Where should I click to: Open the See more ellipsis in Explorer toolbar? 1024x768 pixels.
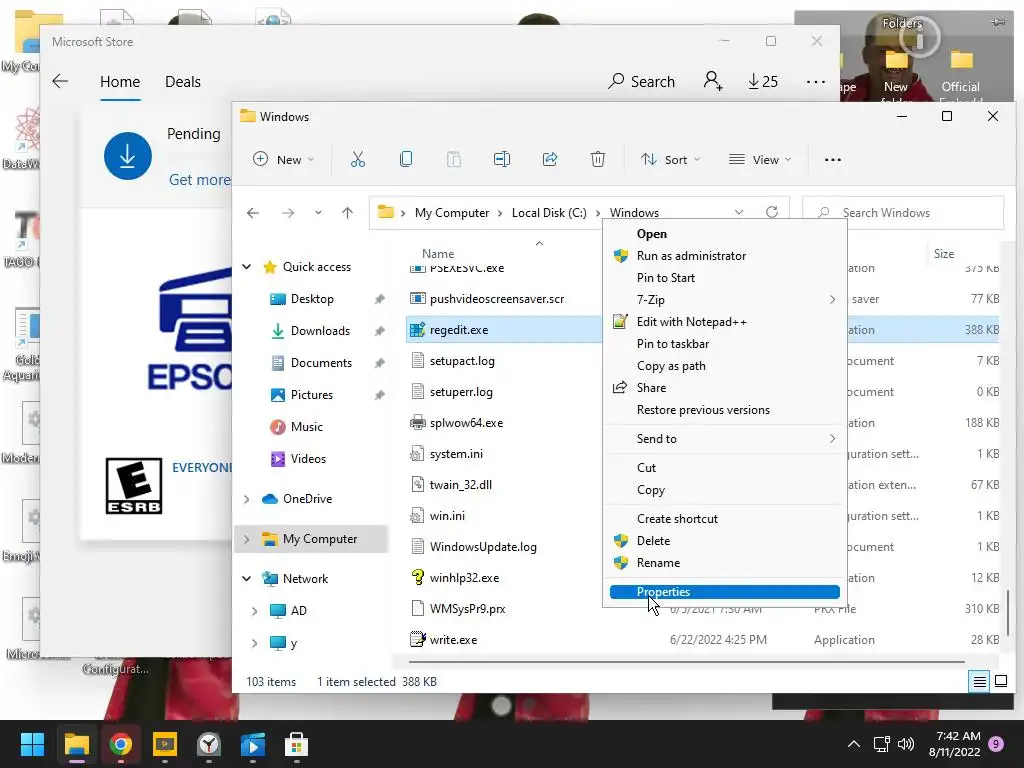tap(833, 159)
